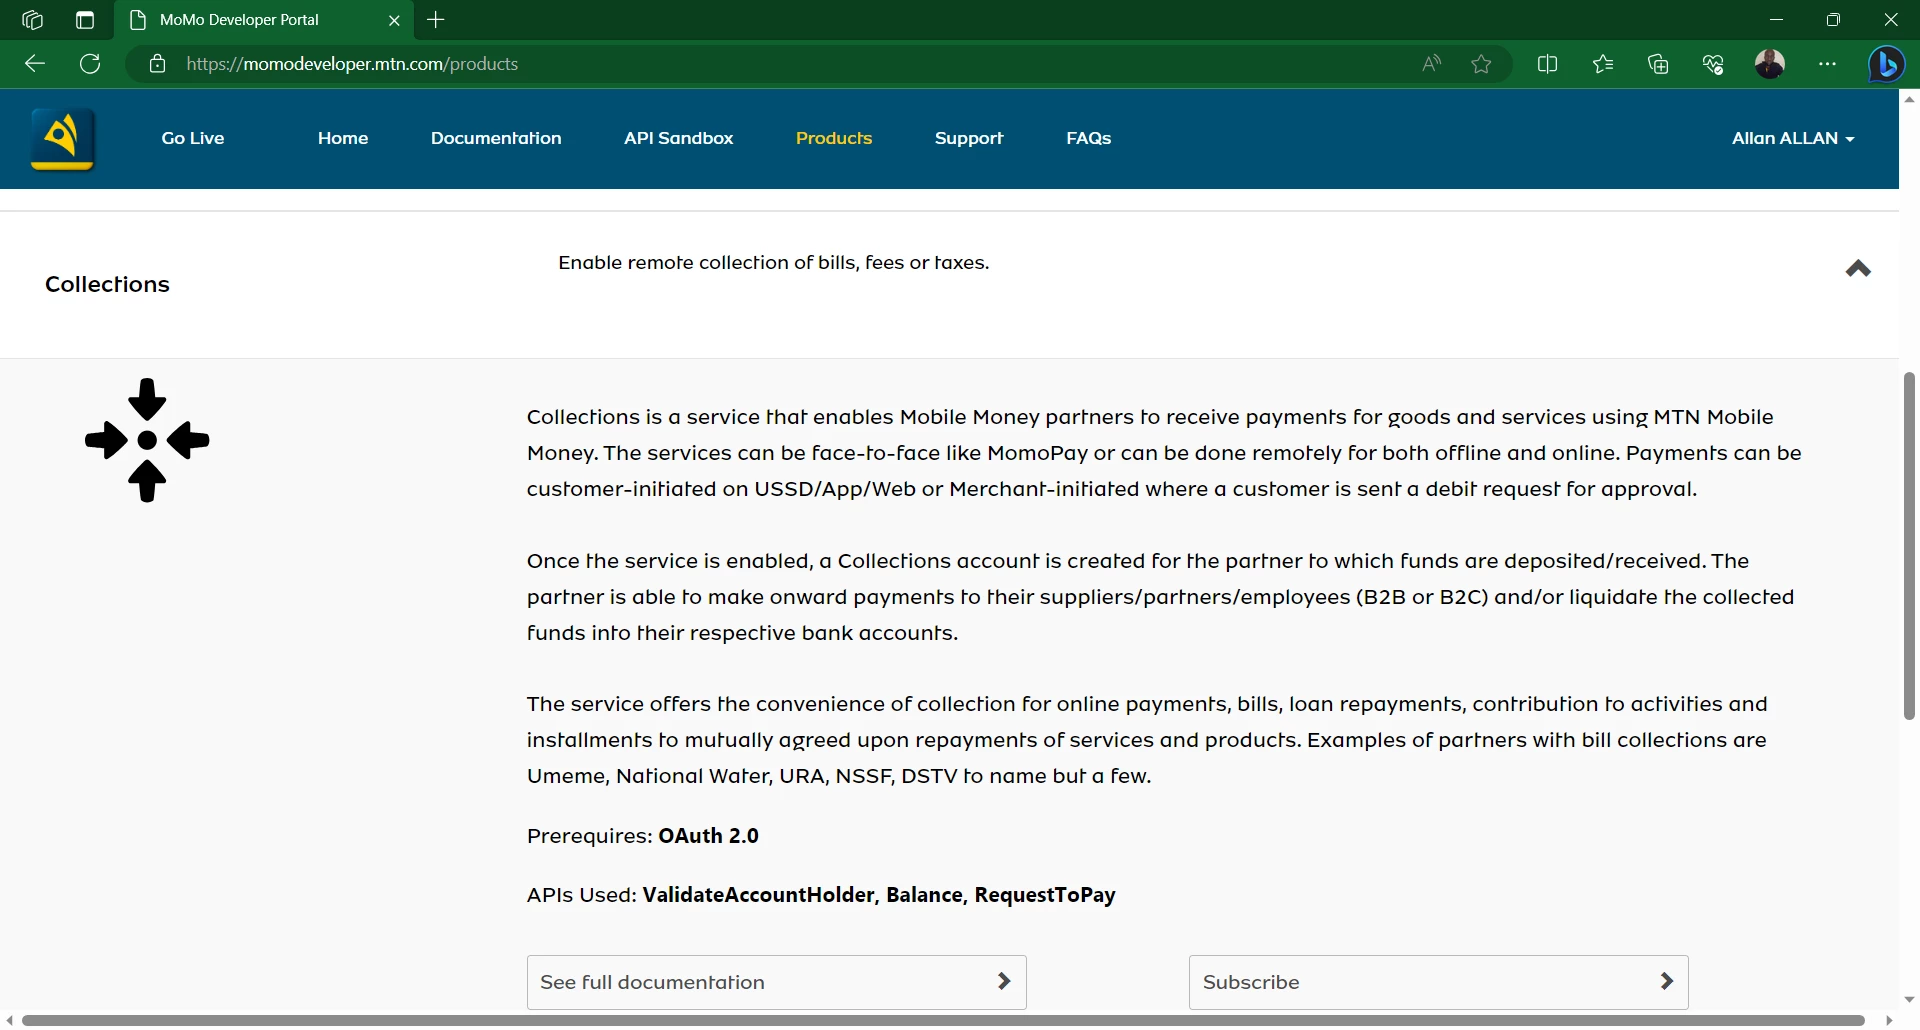1920x1030 pixels.
Task: Click the user profile avatar
Action: (x=1770, y=64)
